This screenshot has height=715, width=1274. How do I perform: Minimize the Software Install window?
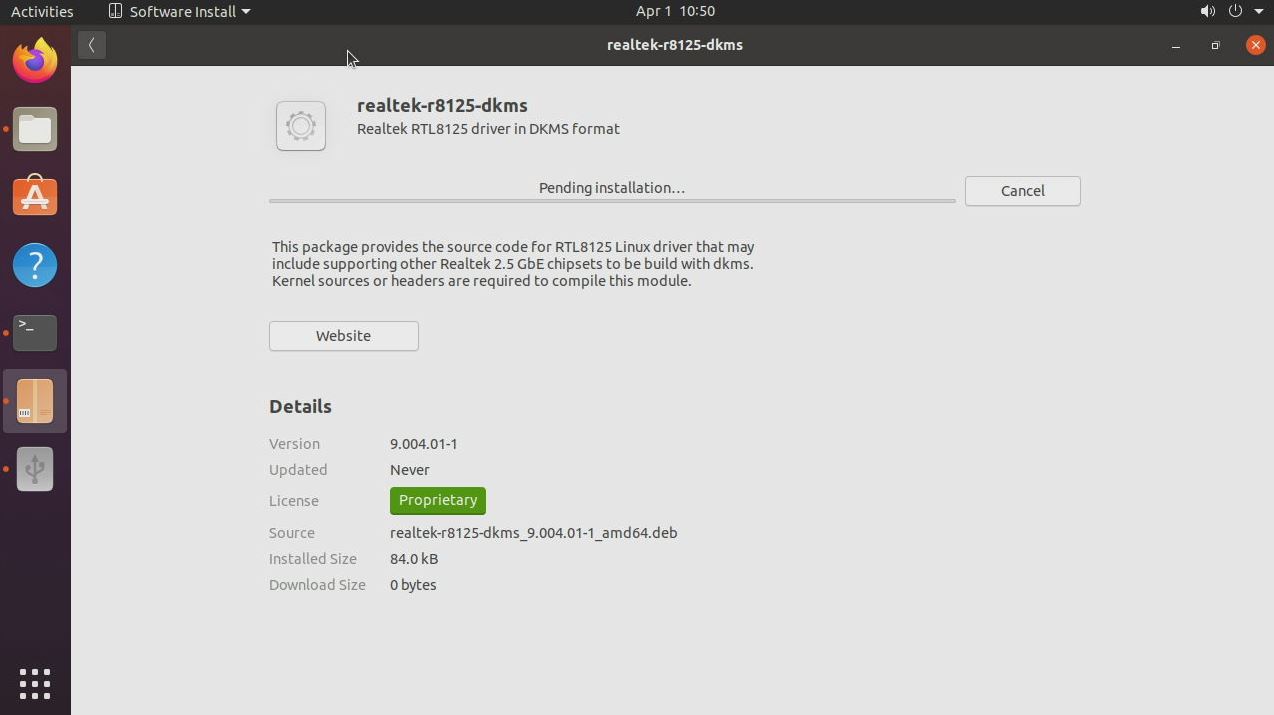1176,45
